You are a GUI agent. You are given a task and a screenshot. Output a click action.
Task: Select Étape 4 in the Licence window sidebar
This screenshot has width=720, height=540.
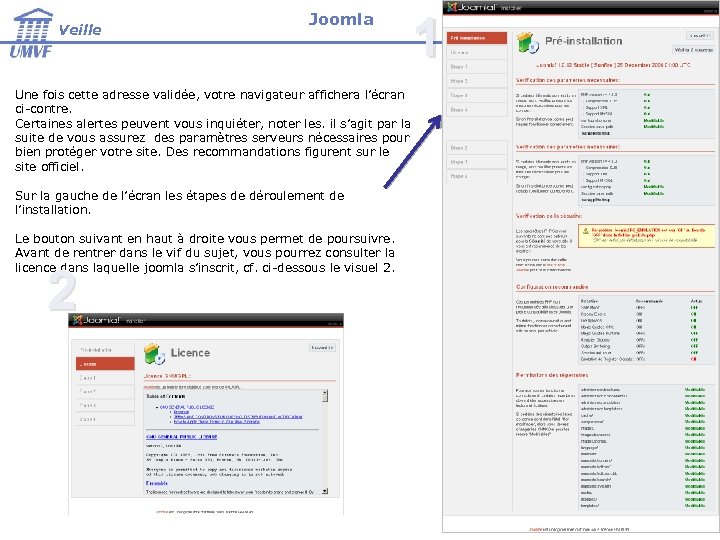tap(105, 419)
